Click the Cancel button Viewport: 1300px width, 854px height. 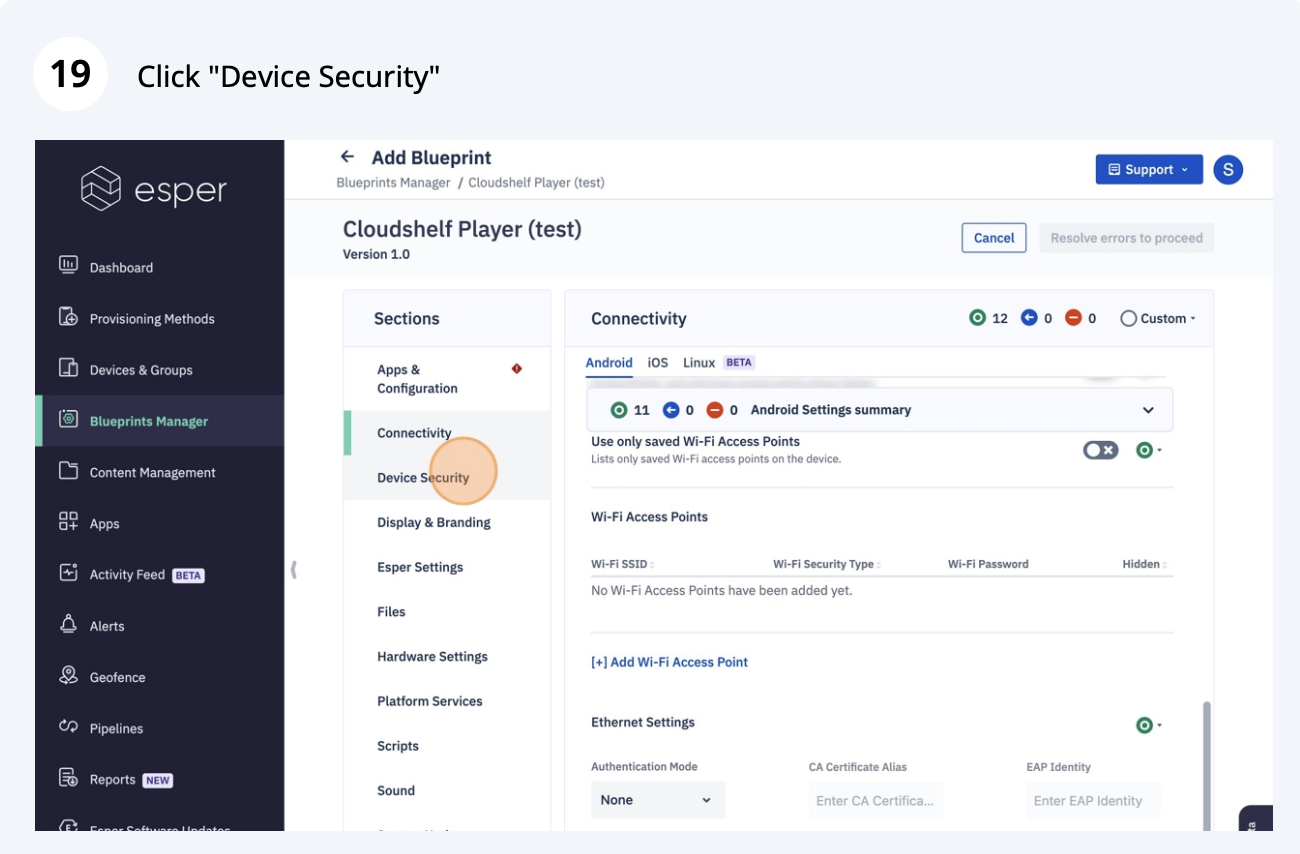tap(993, 238)
